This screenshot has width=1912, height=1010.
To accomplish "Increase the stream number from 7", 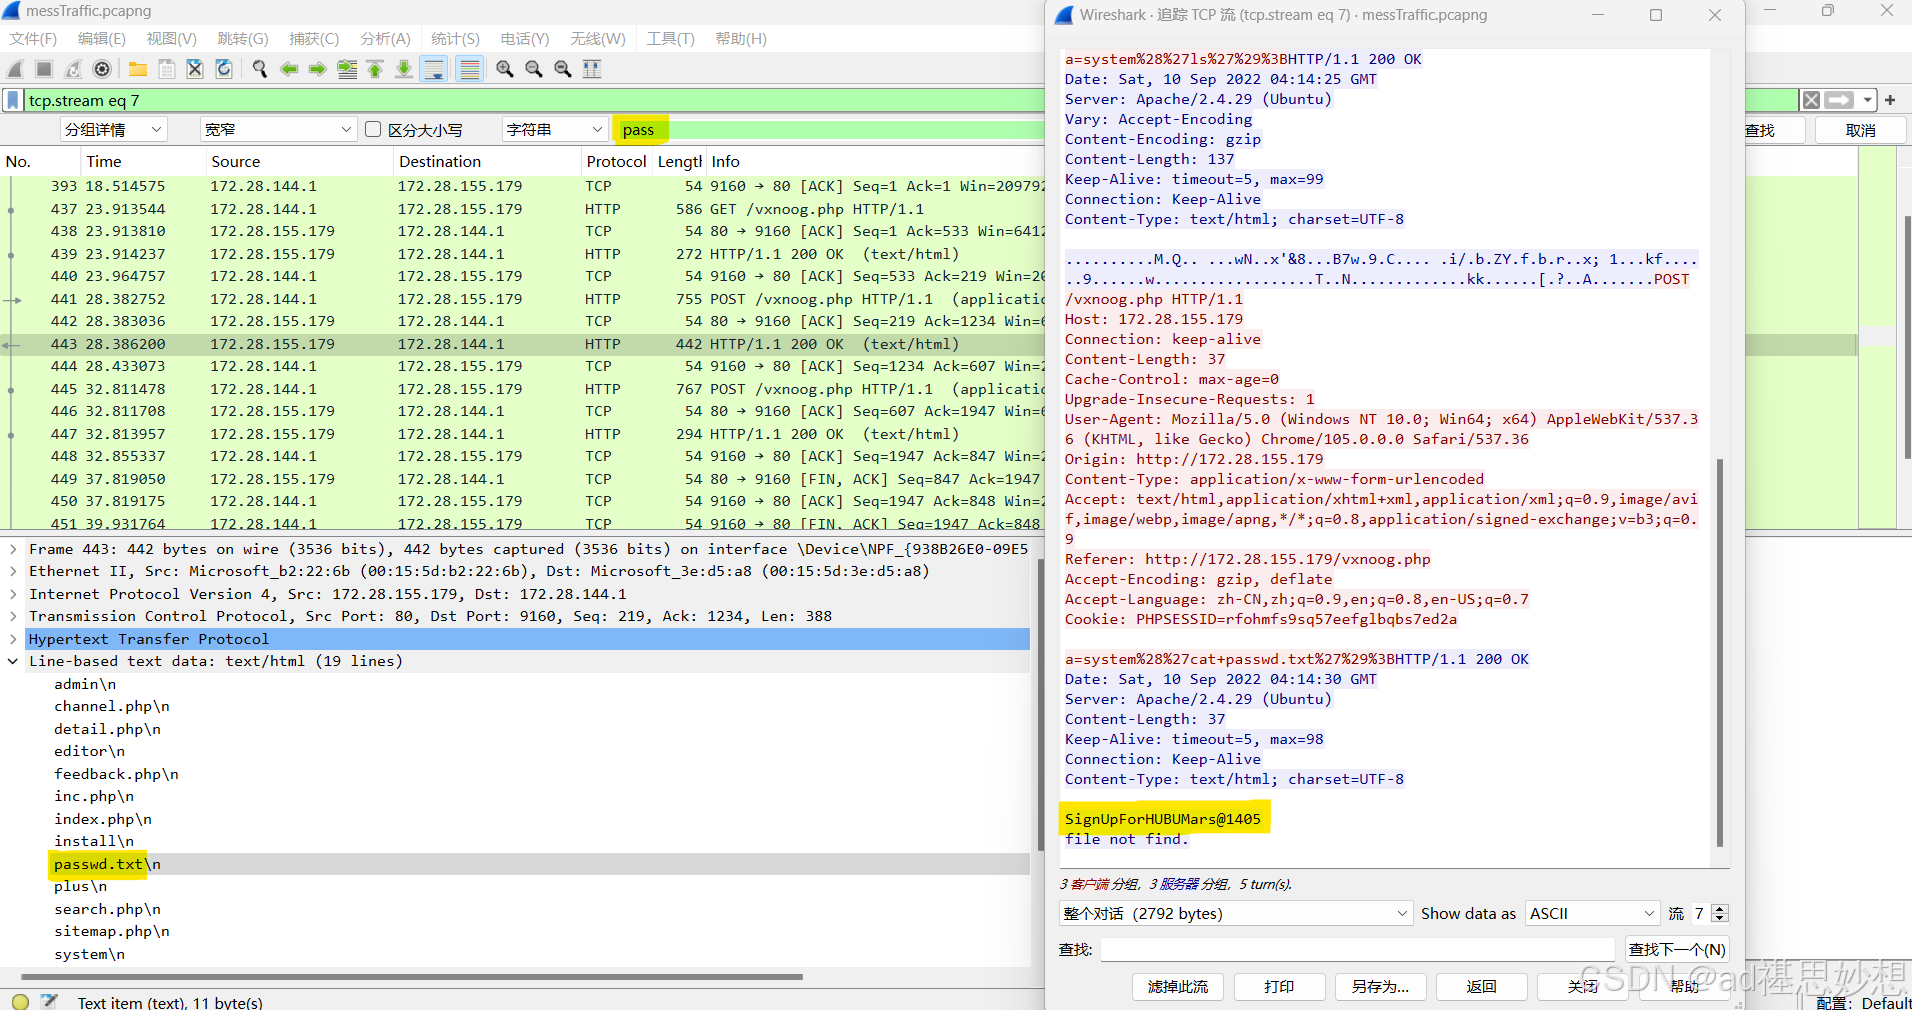I will 1720,908.
